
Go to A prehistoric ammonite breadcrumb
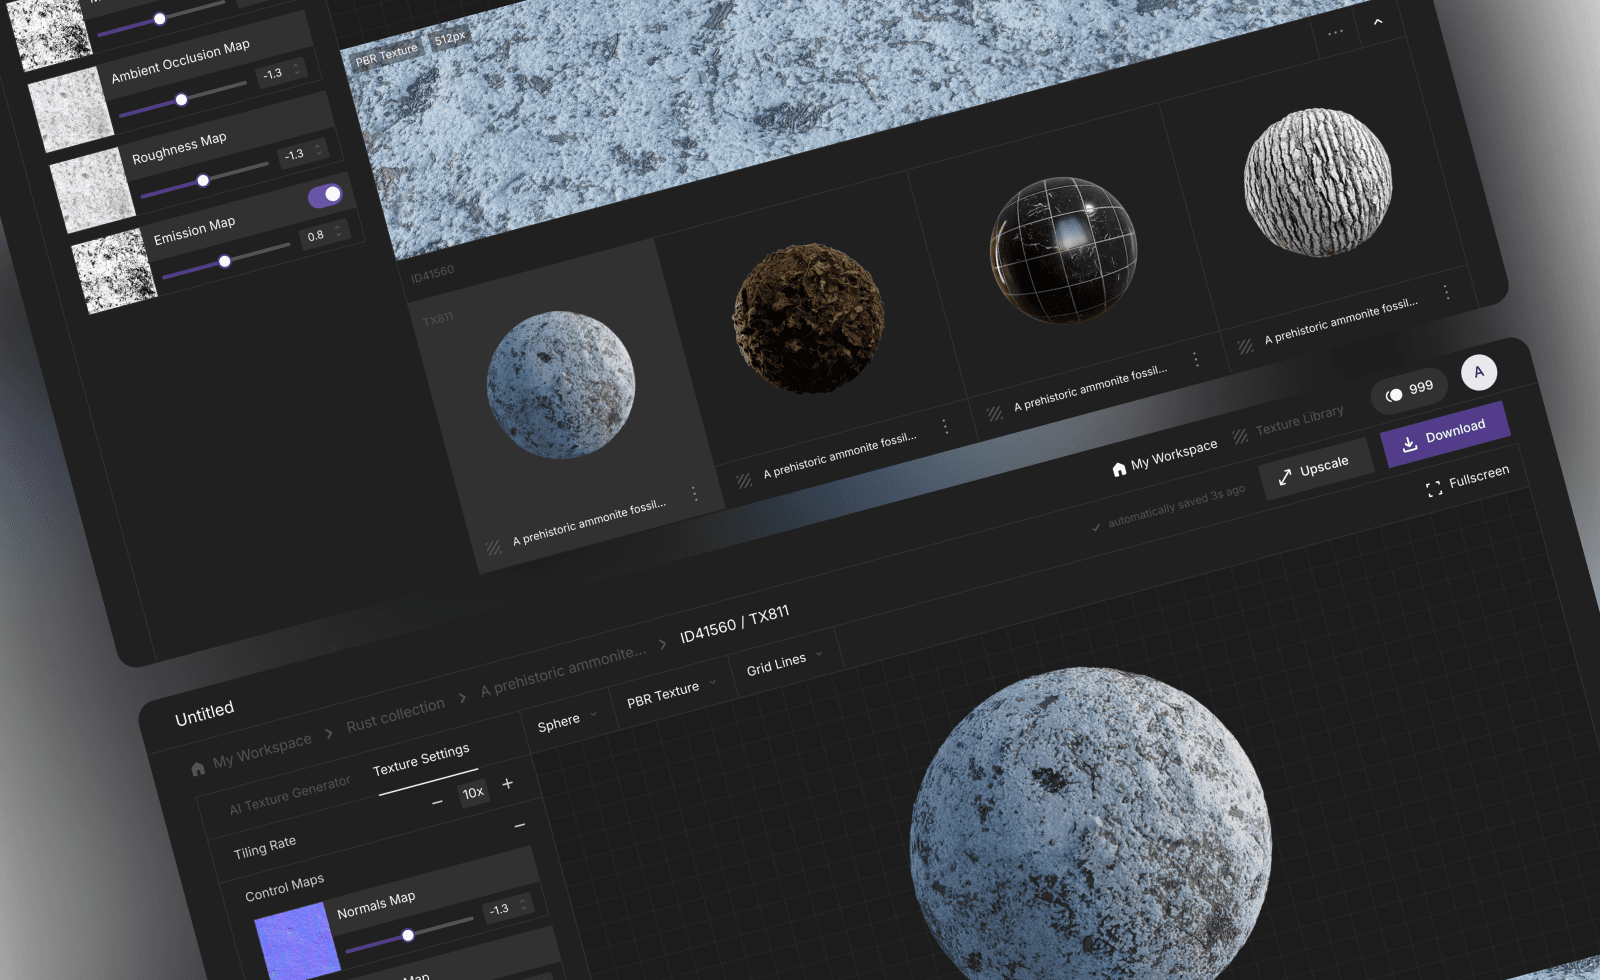563,671
